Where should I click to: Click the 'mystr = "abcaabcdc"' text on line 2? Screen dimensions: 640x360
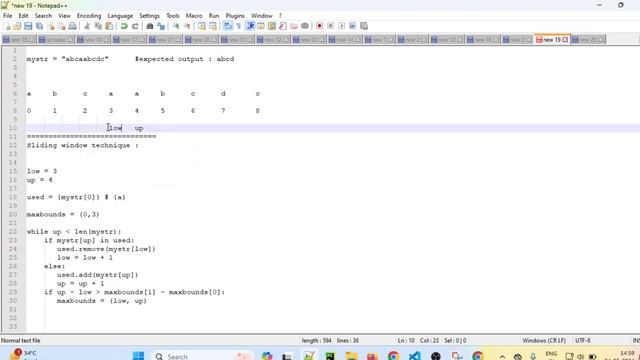(x=68, y=59)
